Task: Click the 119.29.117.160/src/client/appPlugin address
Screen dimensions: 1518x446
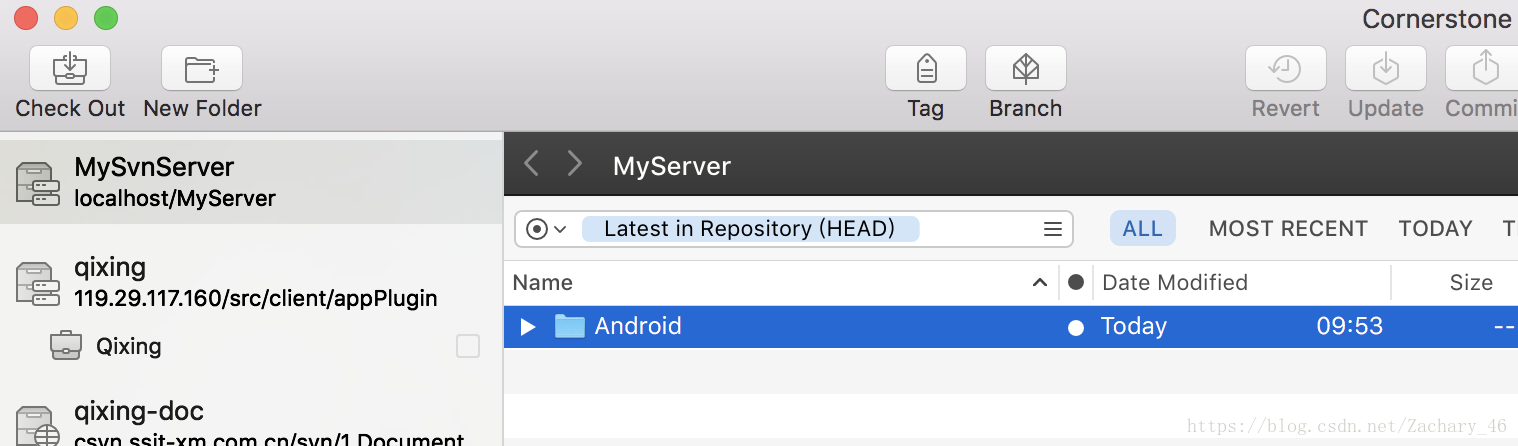Action: [256, 298]
